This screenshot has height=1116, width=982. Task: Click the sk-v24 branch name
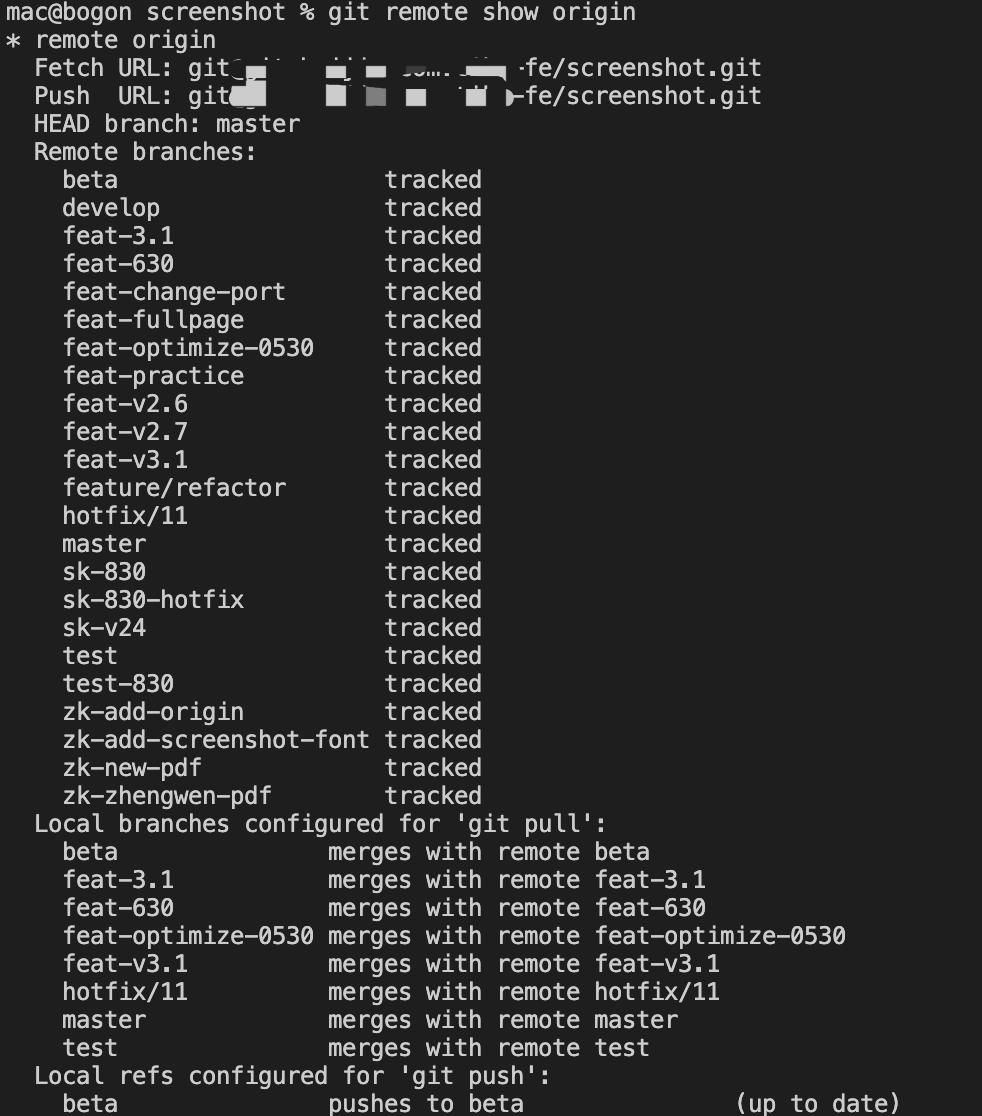(x=104, y=628)
